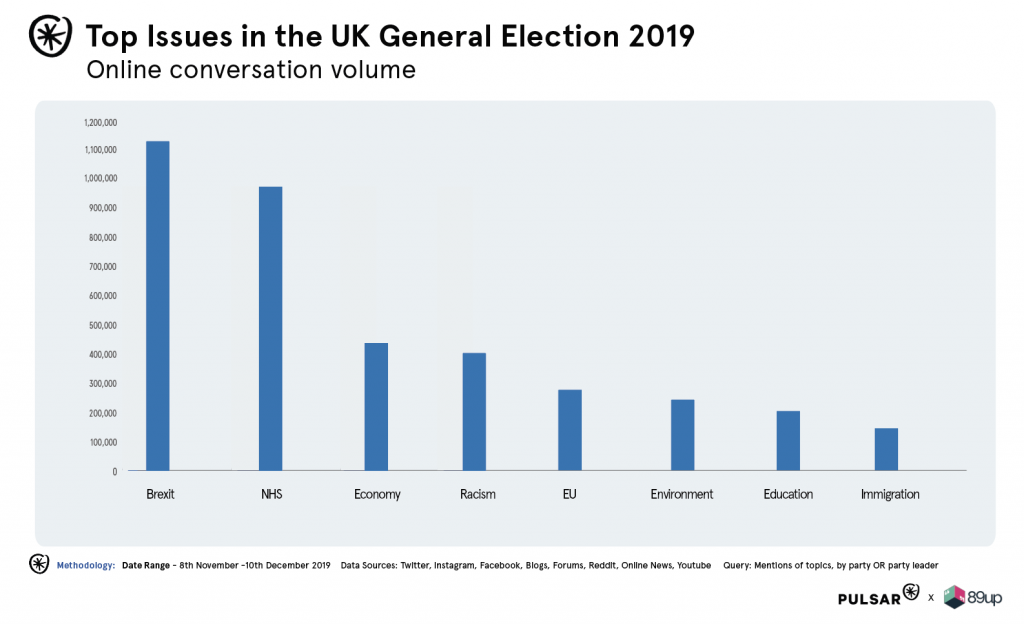Click the Online conversation volume subtitle
This screenshot has height=624, width=1024.
[x=251, y=70]
